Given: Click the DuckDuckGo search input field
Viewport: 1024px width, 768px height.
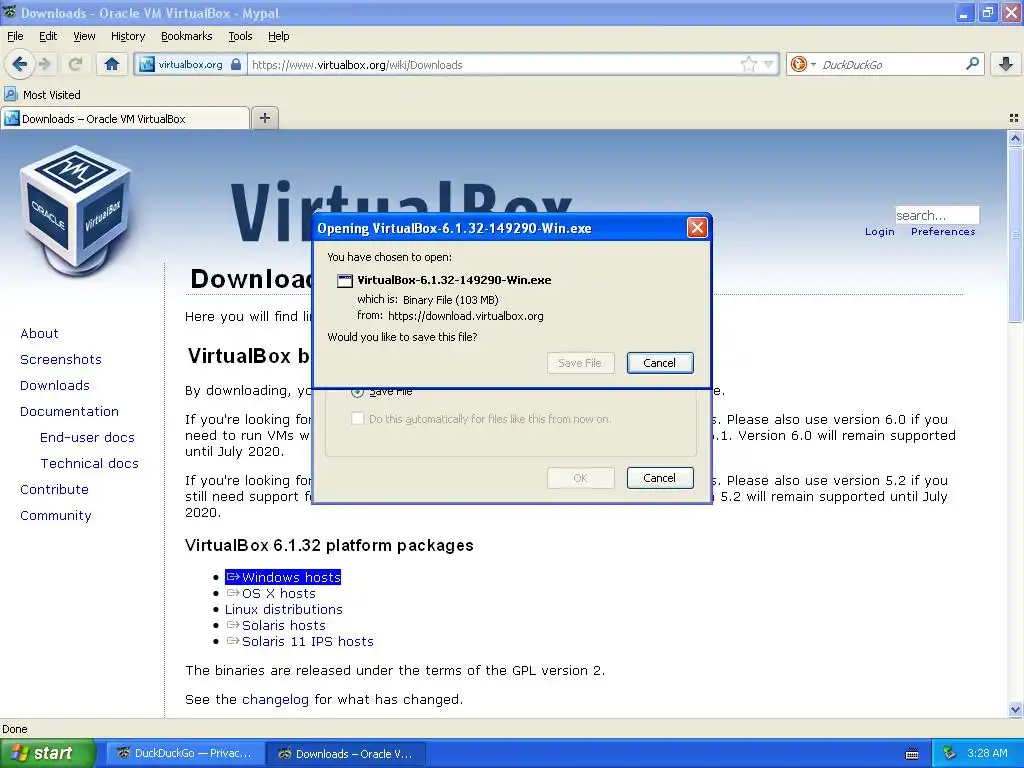Looking at the screenshot, I should [x=891, y=64].
